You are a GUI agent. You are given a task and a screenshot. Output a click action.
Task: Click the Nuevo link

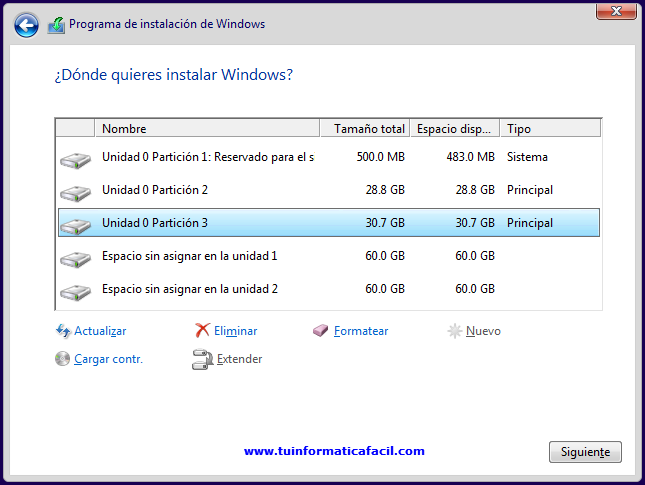(x=483, y=331)
